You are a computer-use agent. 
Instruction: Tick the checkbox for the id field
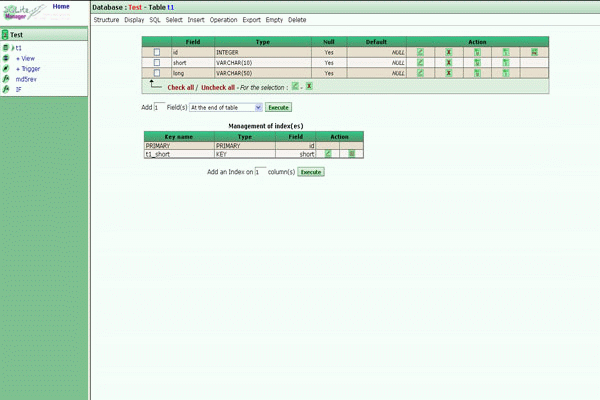156,52
